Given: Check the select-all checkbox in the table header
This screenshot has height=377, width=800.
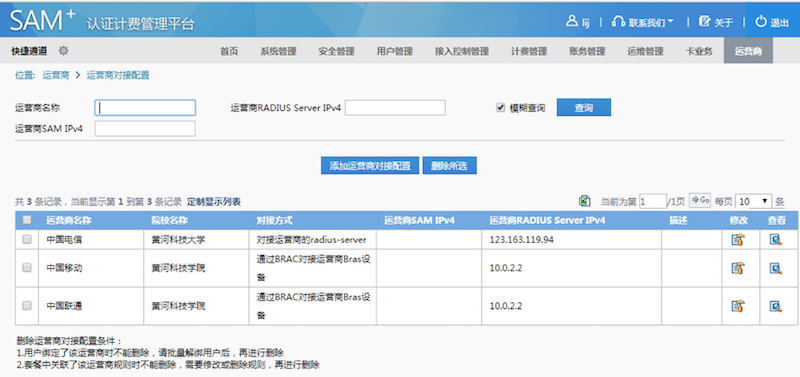Looking at the screenshot, I should [27, 220].
